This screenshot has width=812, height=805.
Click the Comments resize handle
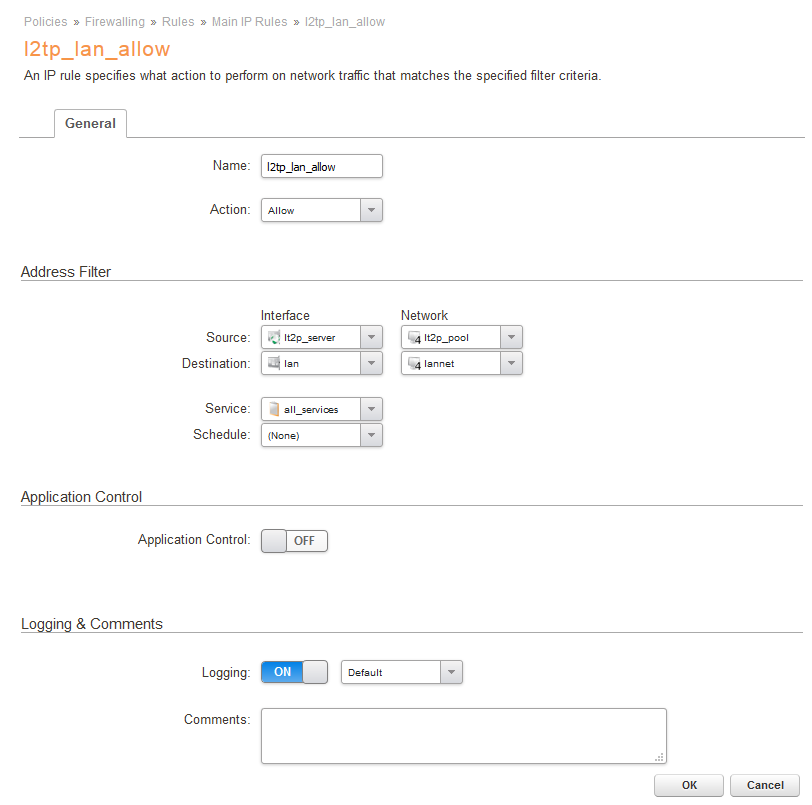(659, 757)
